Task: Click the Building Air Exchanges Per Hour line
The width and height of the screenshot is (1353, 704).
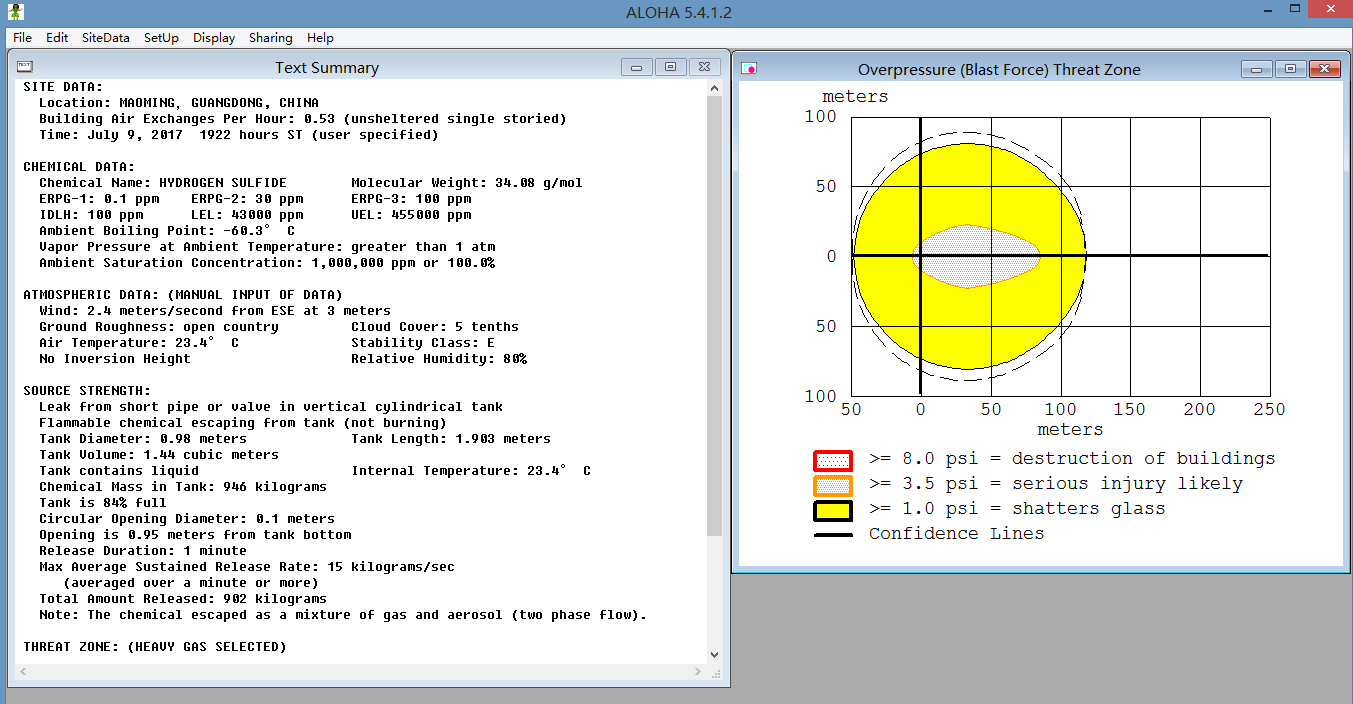Action: point(303,119)
